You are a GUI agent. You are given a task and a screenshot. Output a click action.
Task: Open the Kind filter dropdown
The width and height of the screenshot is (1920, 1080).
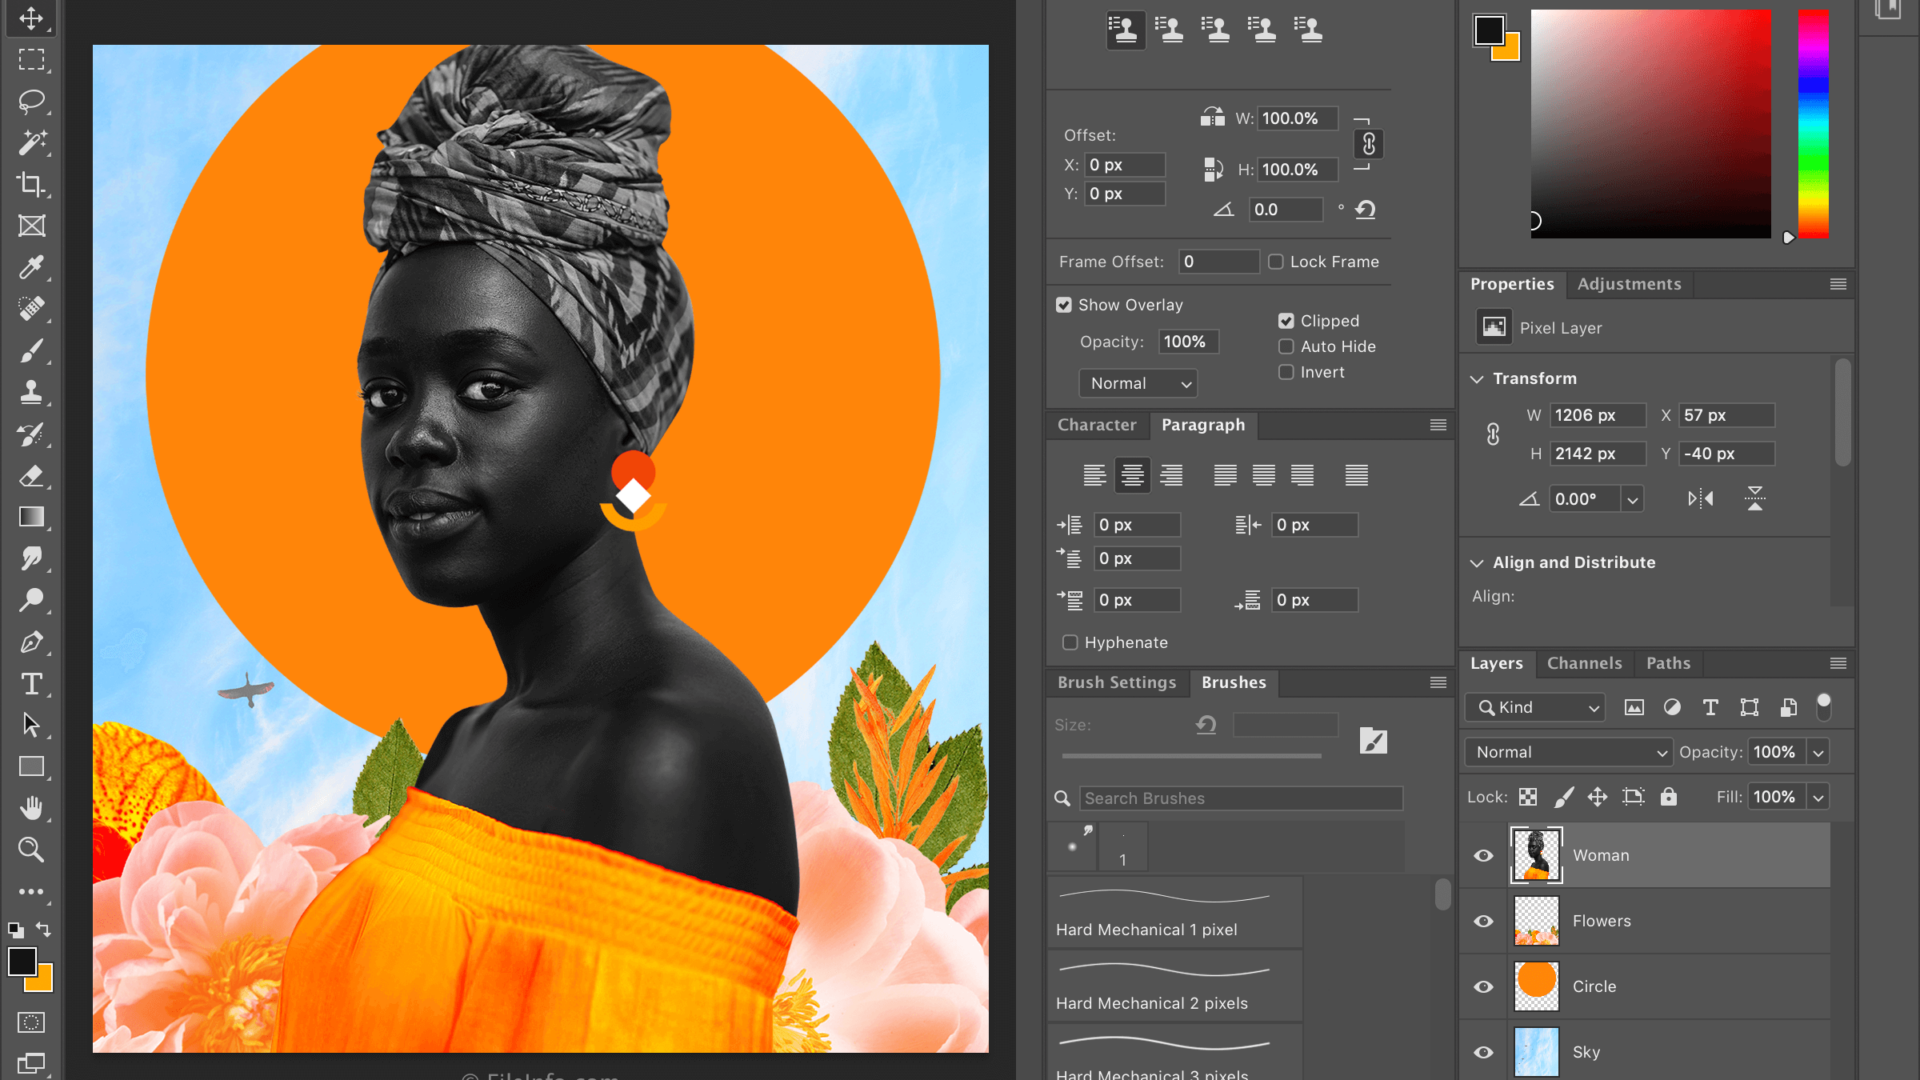pyautogui.click(x=1535, y=707)
